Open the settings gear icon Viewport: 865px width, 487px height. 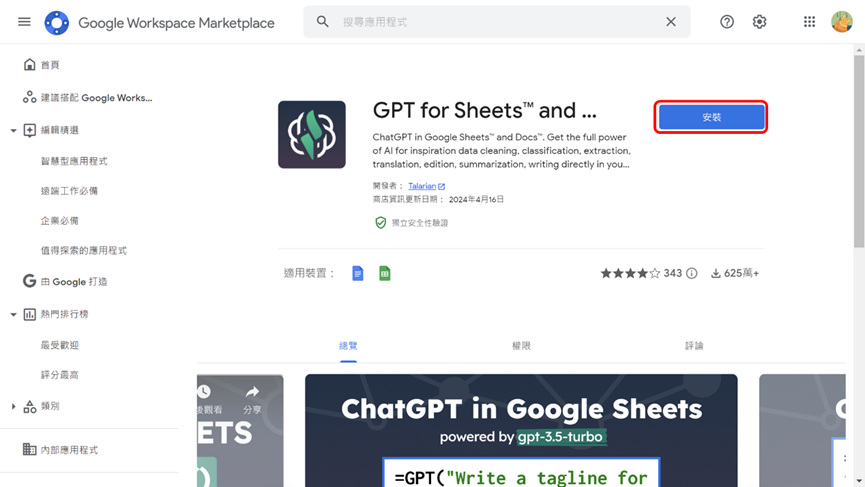[x=760, y=22]
